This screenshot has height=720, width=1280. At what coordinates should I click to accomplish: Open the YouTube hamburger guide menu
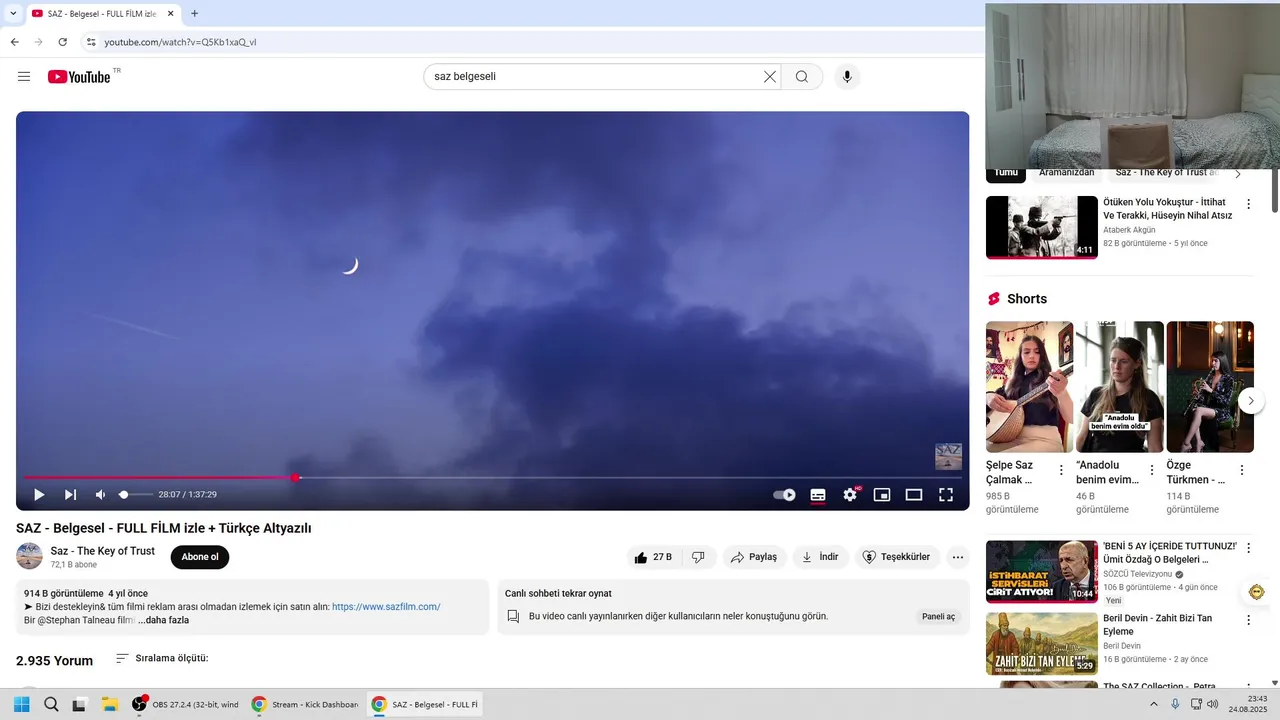[24, 77]
